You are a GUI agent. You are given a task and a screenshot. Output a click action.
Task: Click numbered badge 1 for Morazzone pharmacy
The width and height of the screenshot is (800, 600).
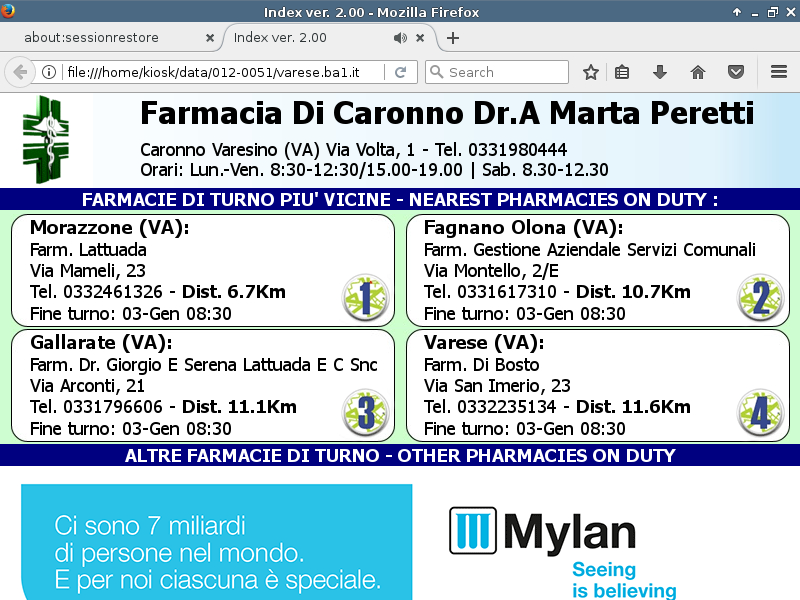(x=365, y=297)
